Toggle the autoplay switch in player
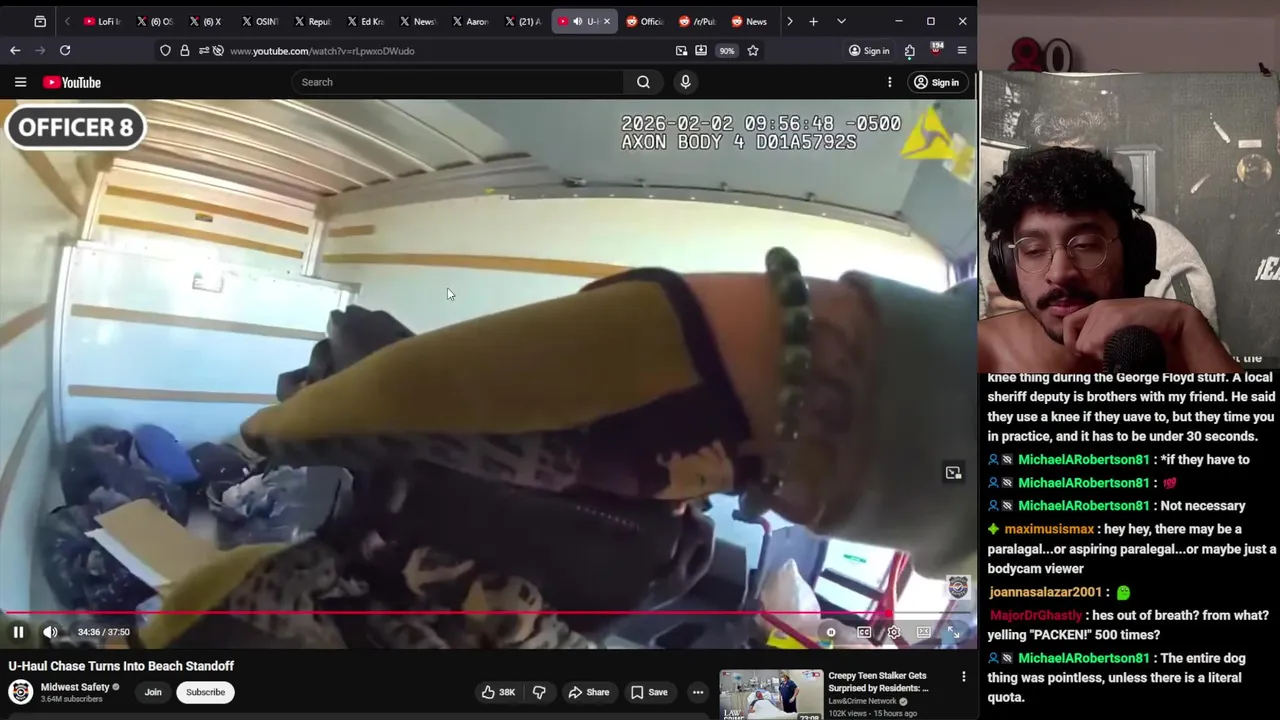The height and width of the screenshot is (720, 1280). pos(831,632)
